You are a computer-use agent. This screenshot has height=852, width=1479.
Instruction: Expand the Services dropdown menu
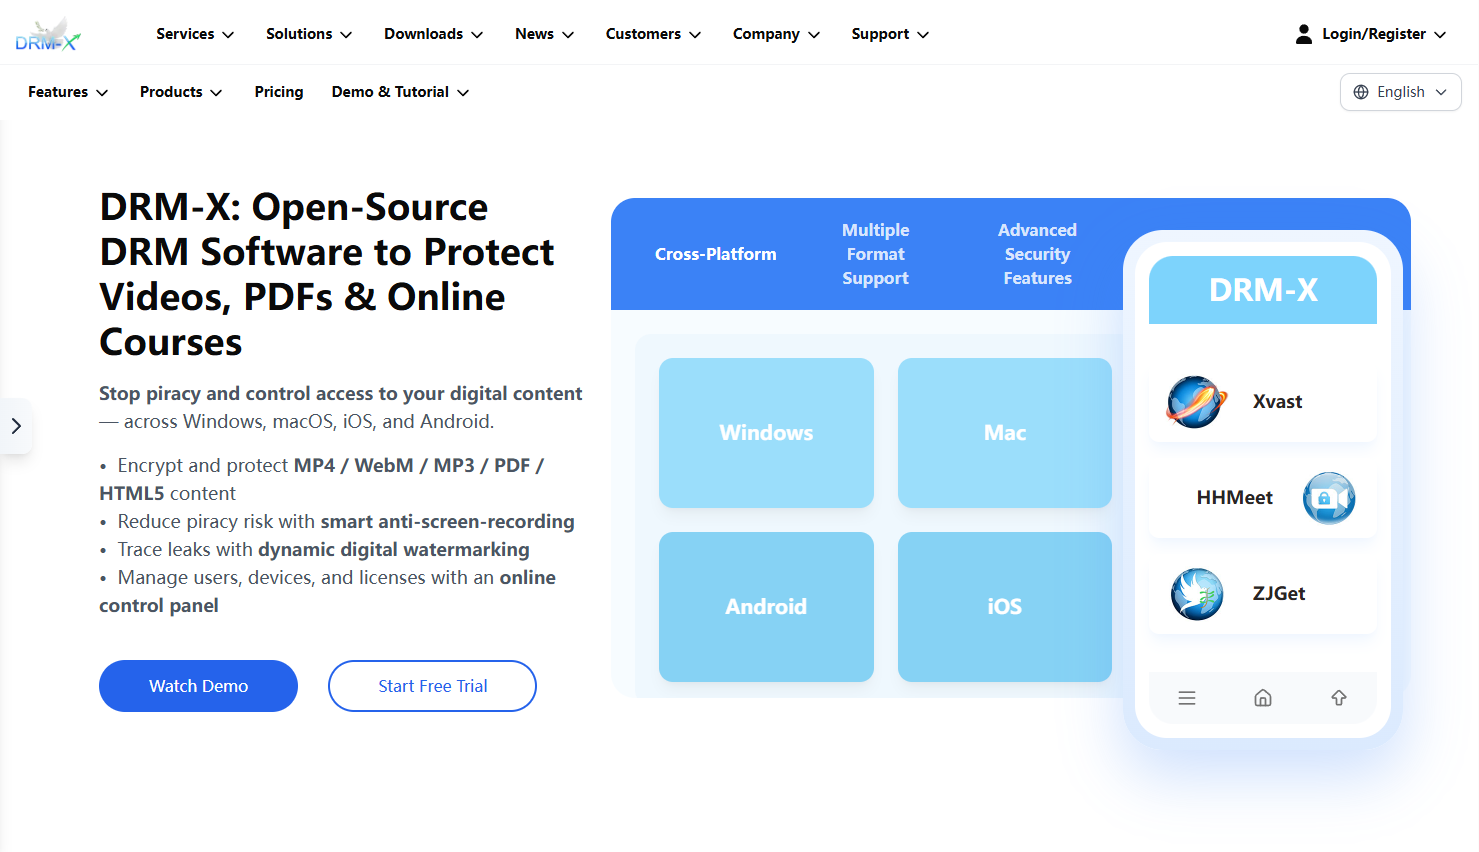(x=195, y=34)
